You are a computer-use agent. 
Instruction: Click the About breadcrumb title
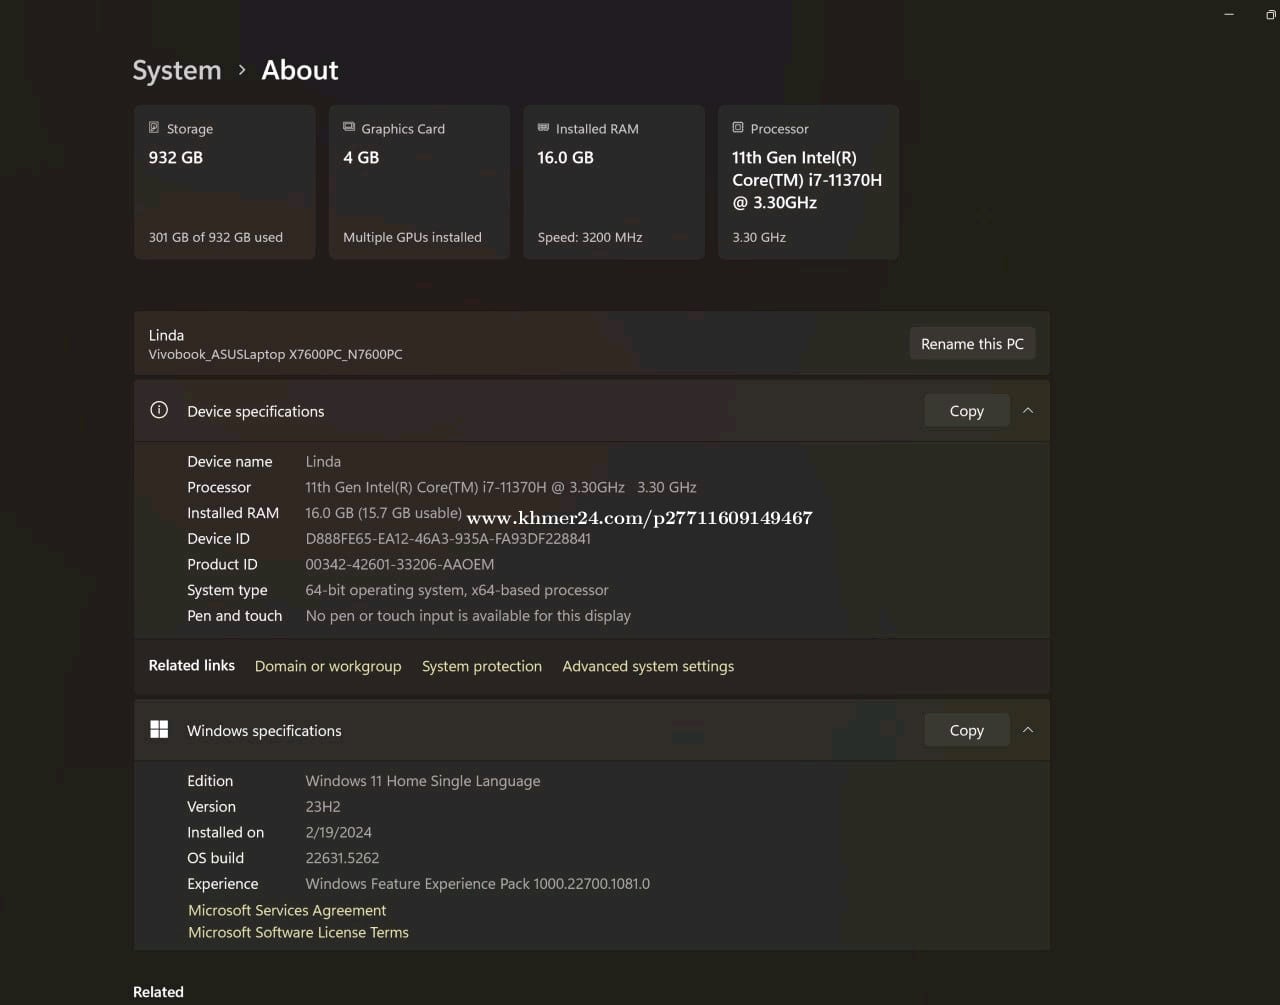coord(300,70)
